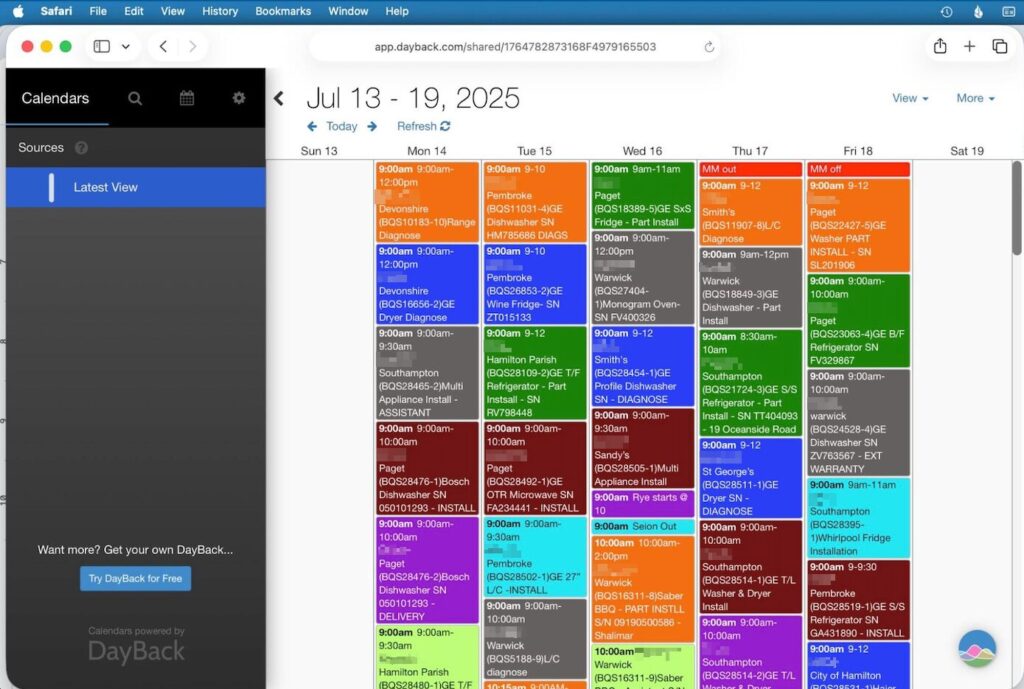
Task: Expand the View dropdown
Action: pos(910,98)
